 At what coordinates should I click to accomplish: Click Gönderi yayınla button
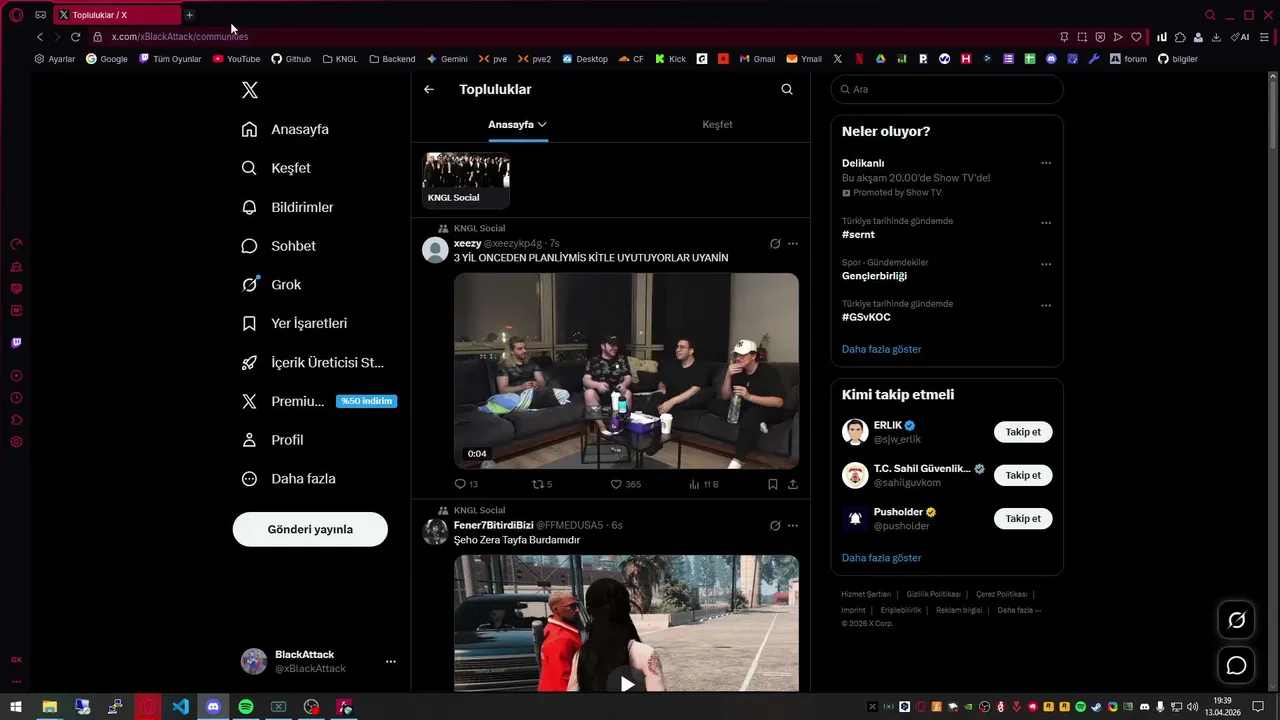[x=310, y=529]
